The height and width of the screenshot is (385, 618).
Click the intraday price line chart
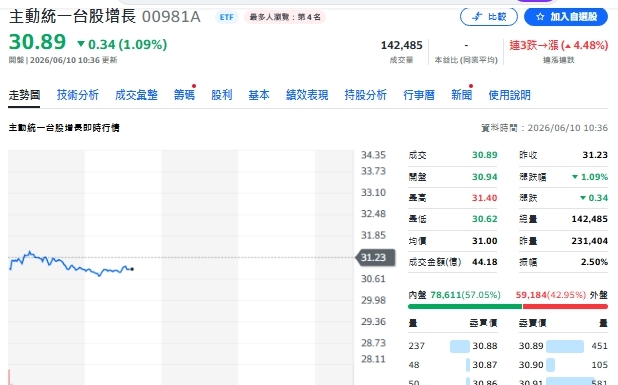point(71,263)
